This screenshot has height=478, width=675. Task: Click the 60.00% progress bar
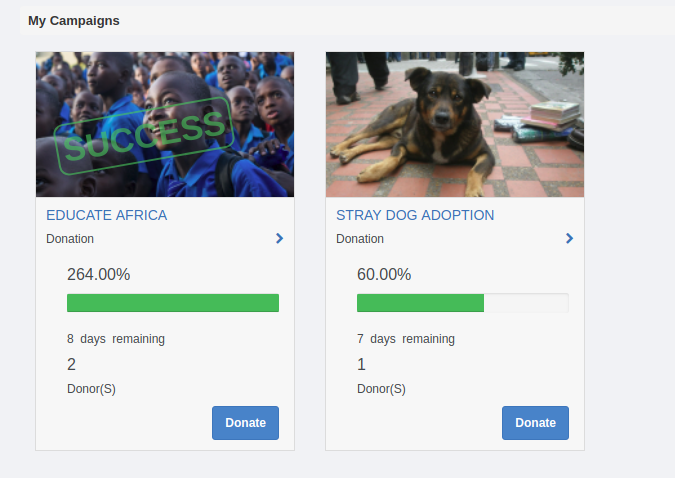(462, 303)
